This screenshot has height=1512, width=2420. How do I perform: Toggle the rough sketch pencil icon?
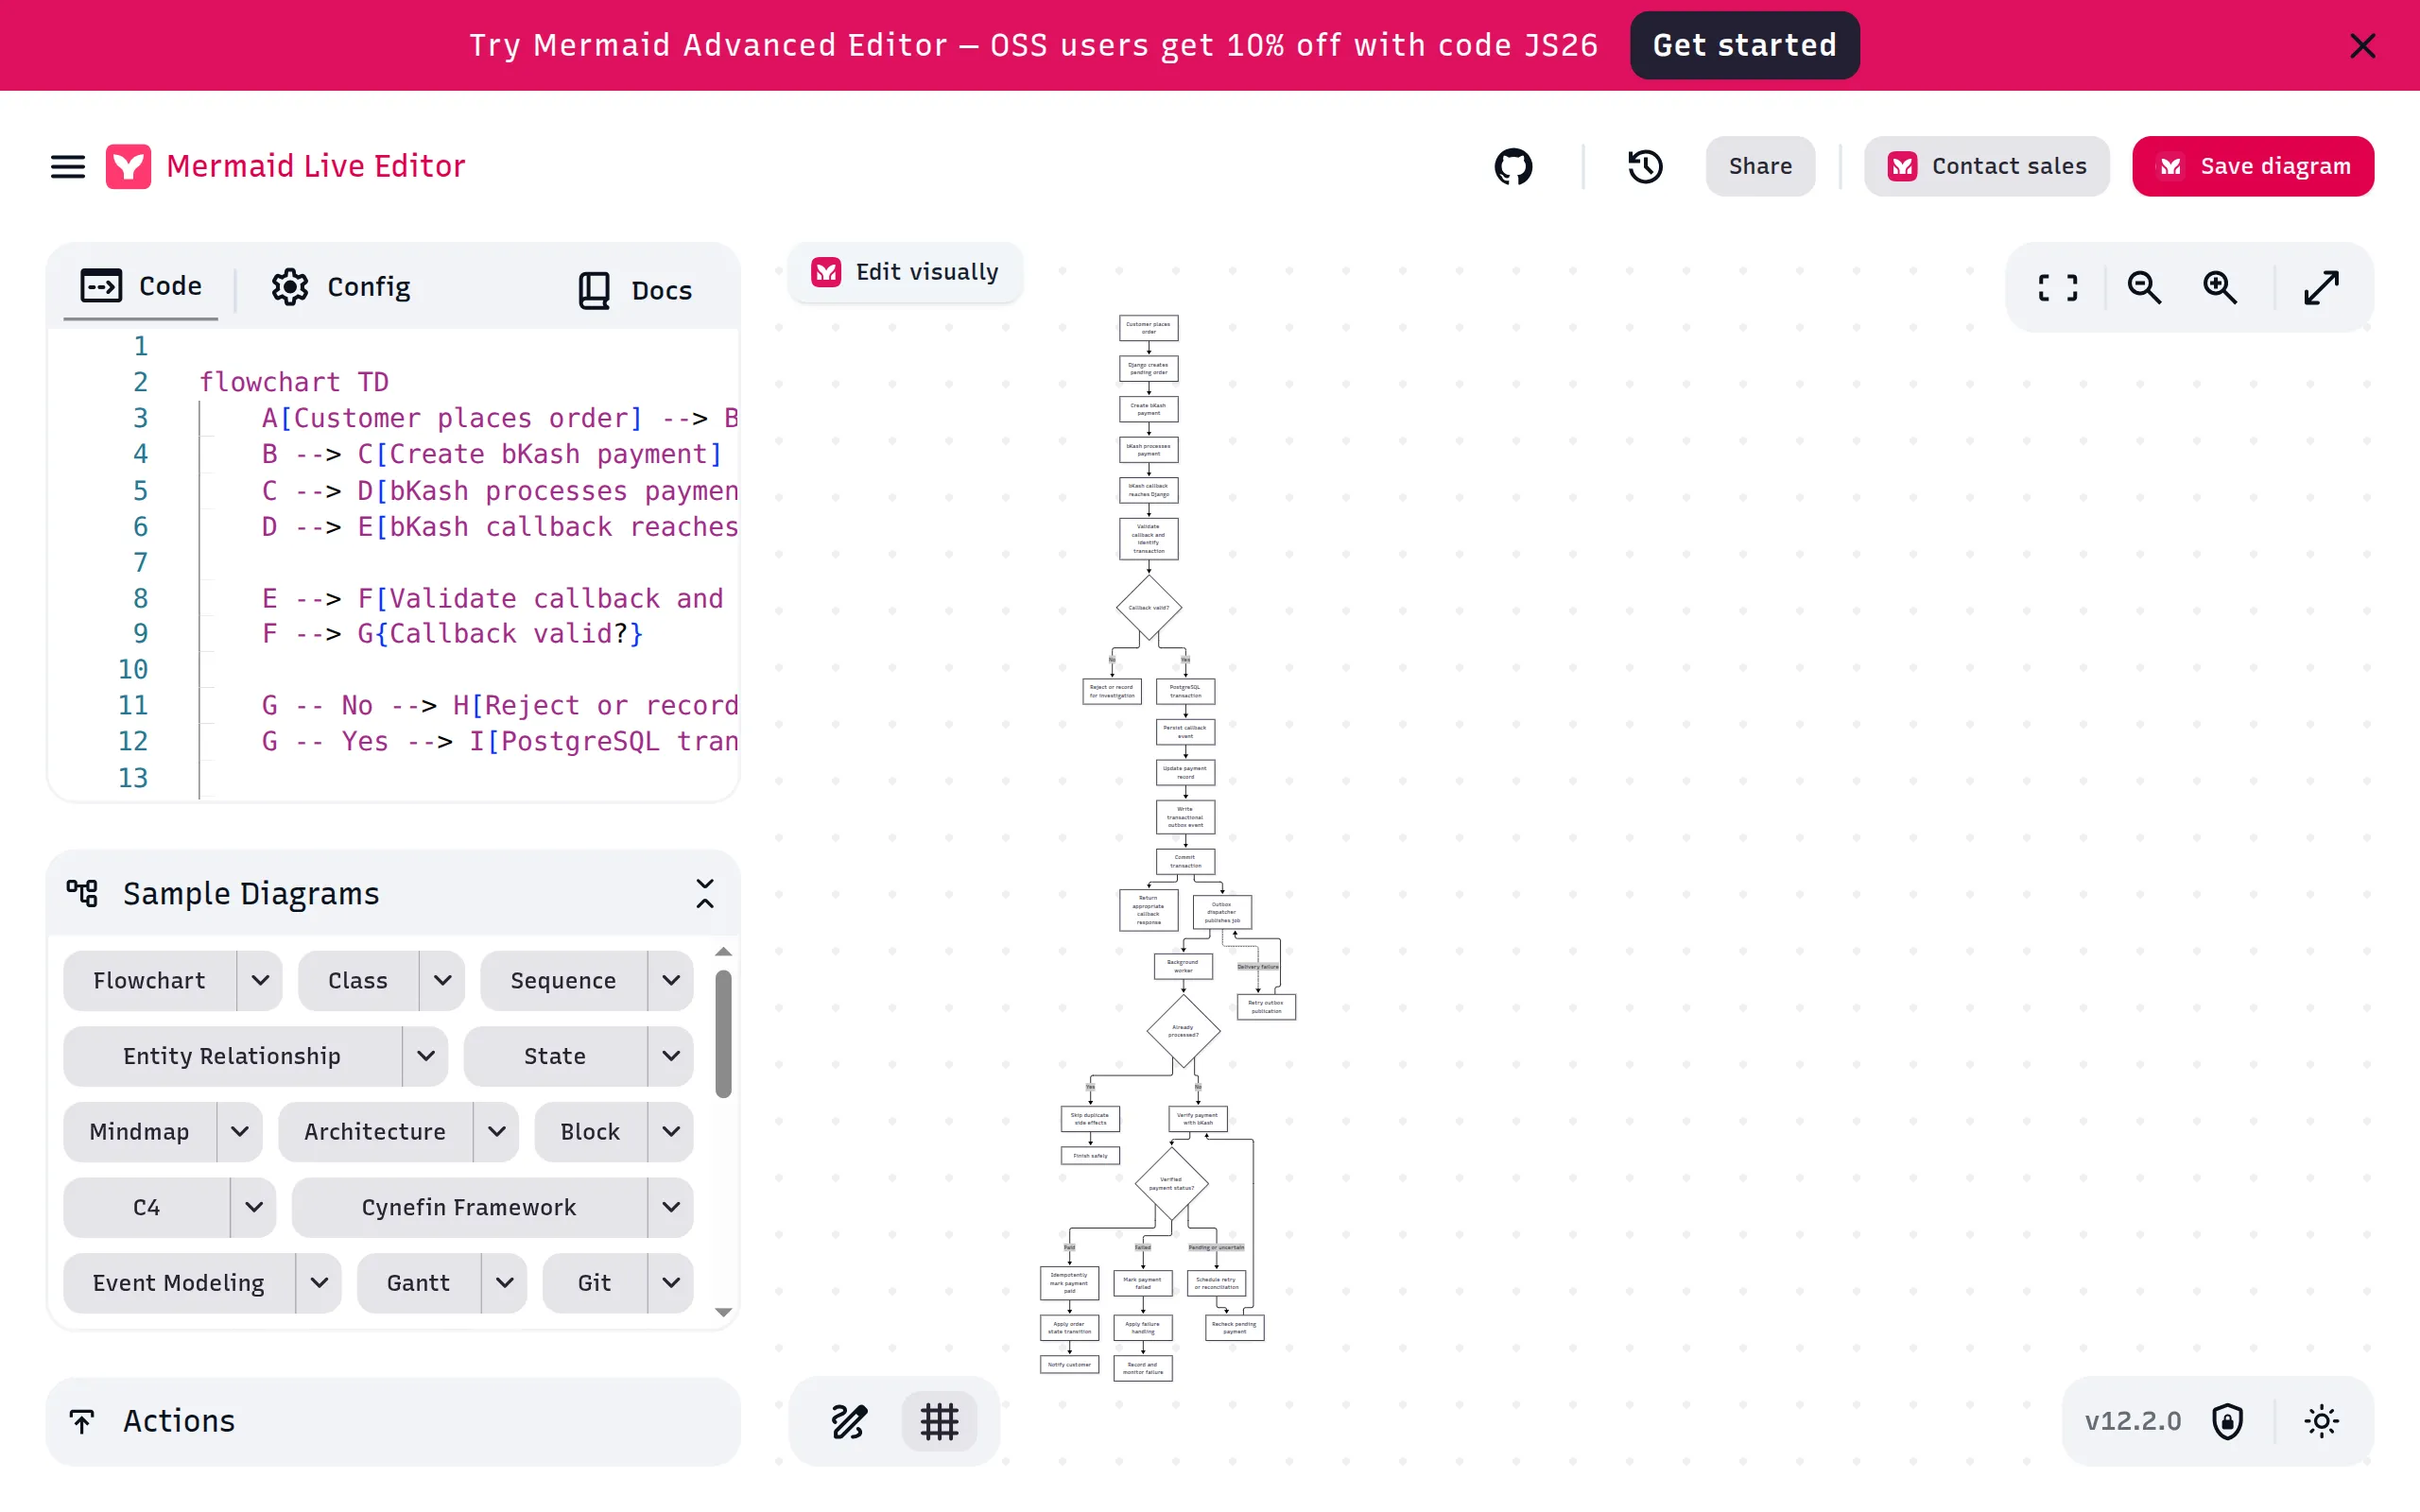coord(849,1421)
